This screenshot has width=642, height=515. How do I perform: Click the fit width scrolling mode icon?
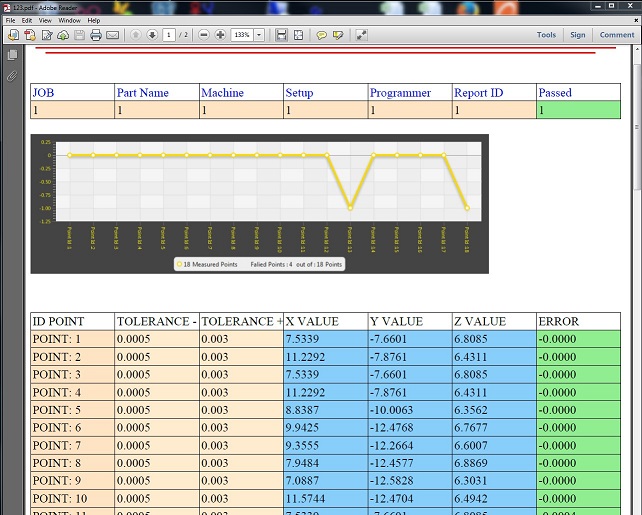click(x=281, y=35)
